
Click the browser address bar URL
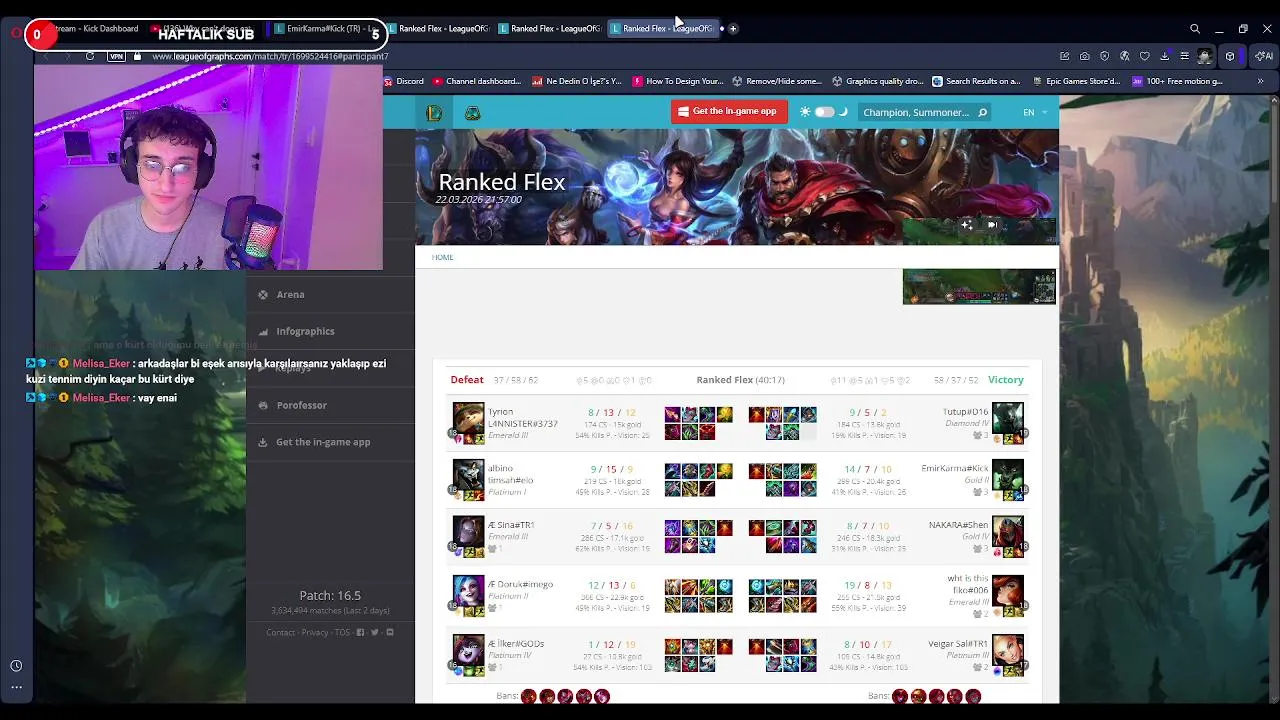pyautogui.click(x=270, y=56)
